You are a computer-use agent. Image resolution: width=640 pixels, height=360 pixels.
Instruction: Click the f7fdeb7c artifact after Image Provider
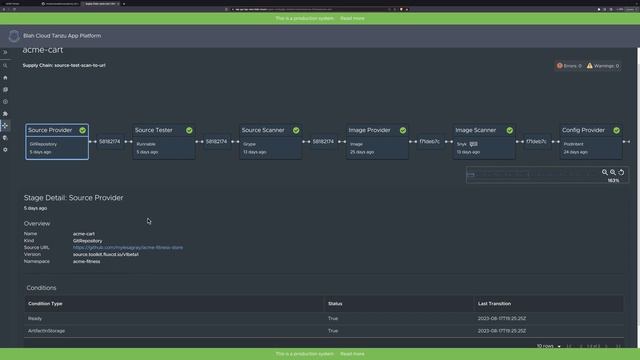430,142
